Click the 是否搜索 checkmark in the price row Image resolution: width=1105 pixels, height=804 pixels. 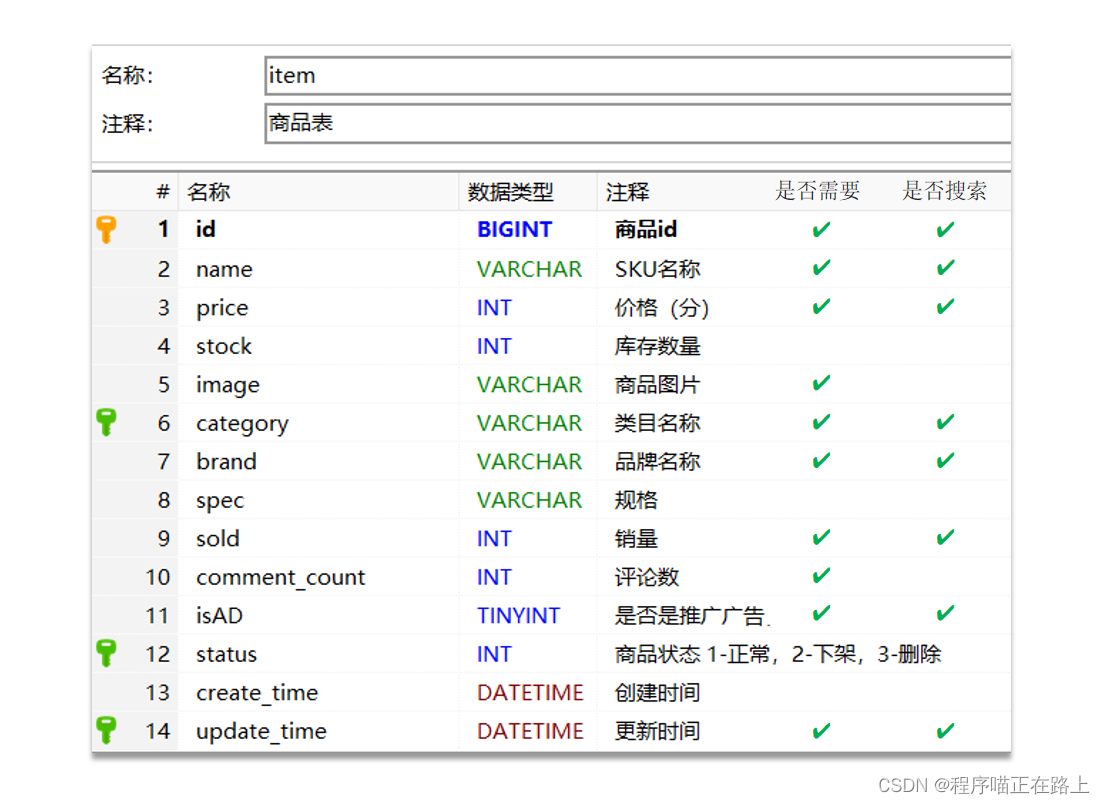click(945, 307)
